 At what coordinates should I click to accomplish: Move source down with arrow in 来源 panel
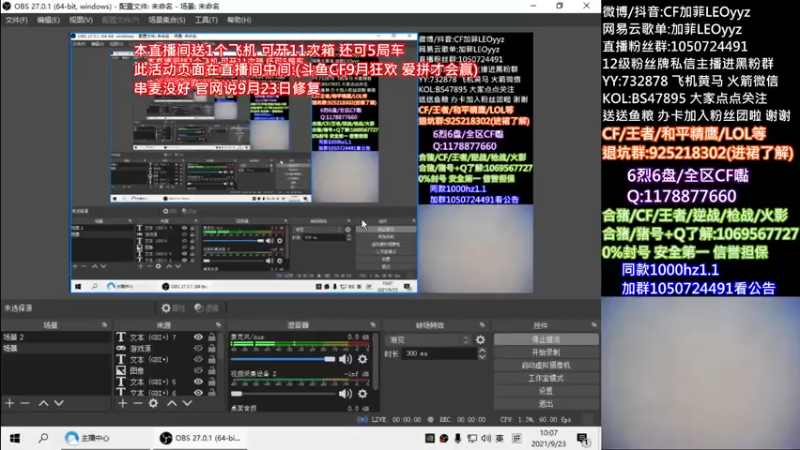point(187,403)
